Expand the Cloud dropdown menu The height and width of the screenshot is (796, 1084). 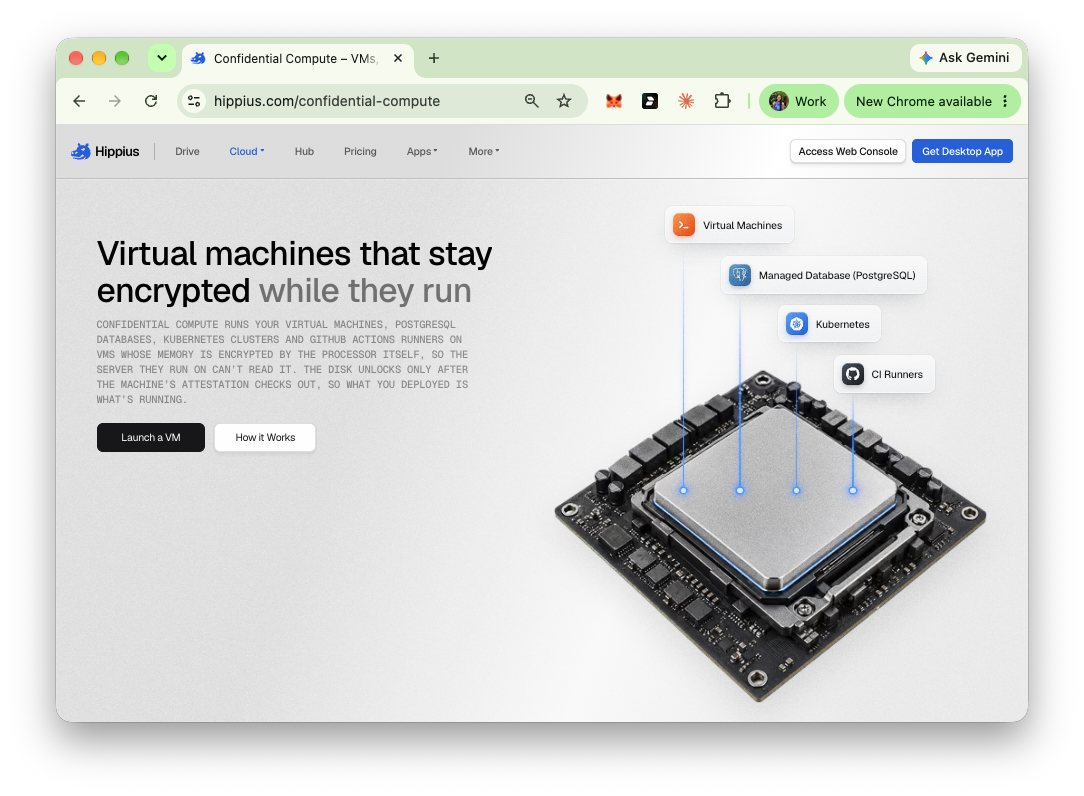[x=247, y=151]
